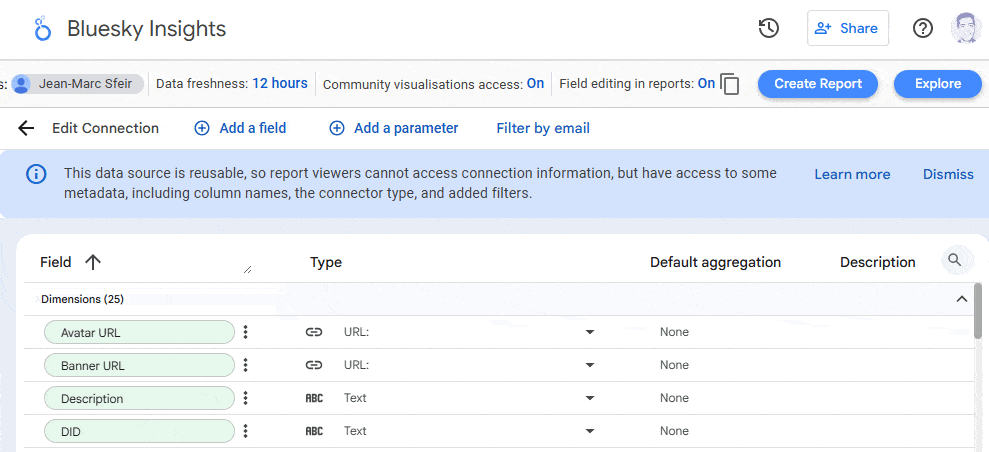Click the Description ABC type icon
The width and height of the screenshot is (989, 452).
(314, 398)
